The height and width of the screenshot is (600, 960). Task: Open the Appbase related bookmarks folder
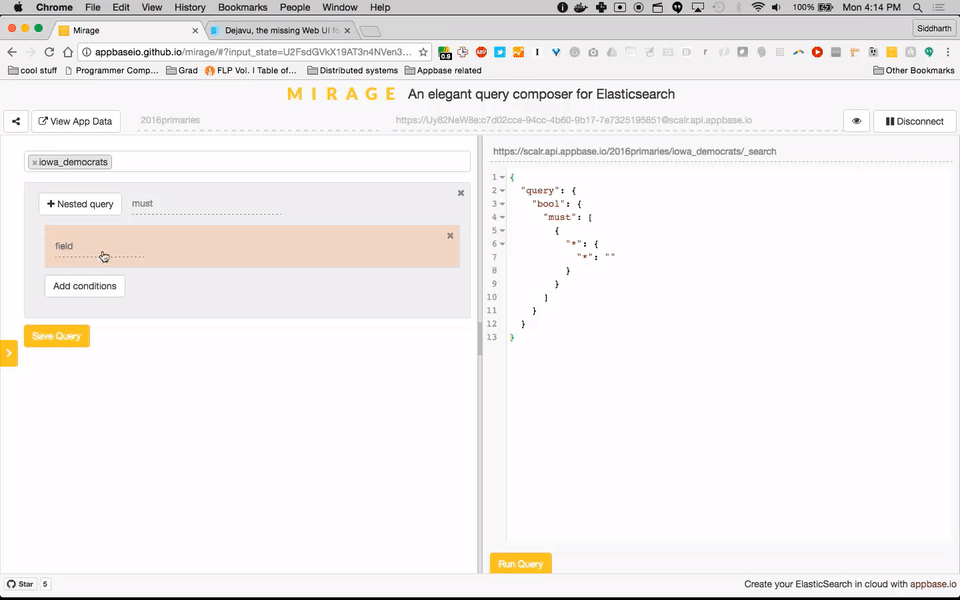coord(443,70)
